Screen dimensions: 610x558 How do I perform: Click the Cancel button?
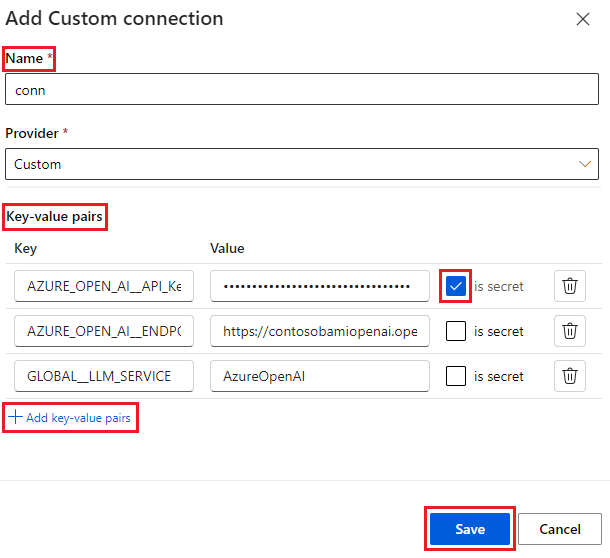(x=560, y=529)
